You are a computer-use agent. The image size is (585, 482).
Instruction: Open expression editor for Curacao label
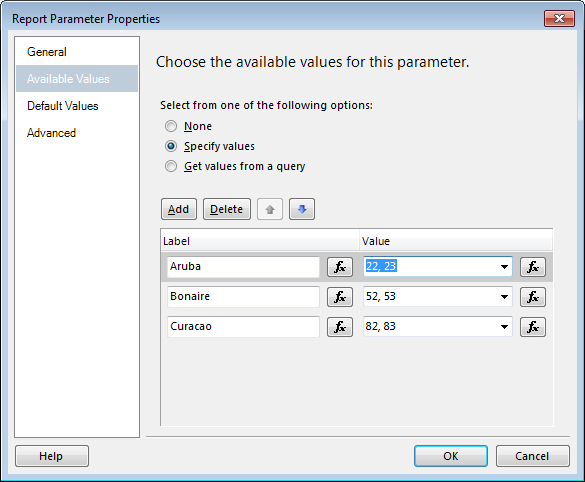[340, 327]
